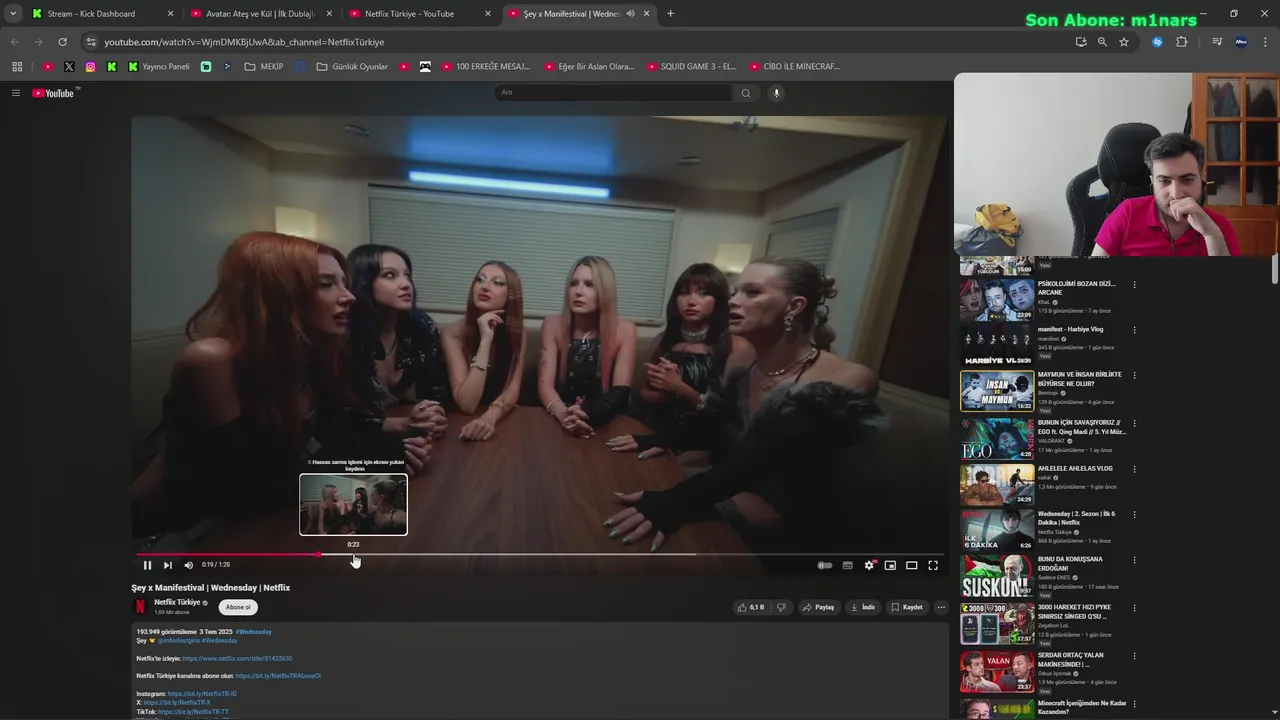Viewport: 1280px width, 720px height.
Task: Bookmark this page with star icon
Action: [1124, 42]
